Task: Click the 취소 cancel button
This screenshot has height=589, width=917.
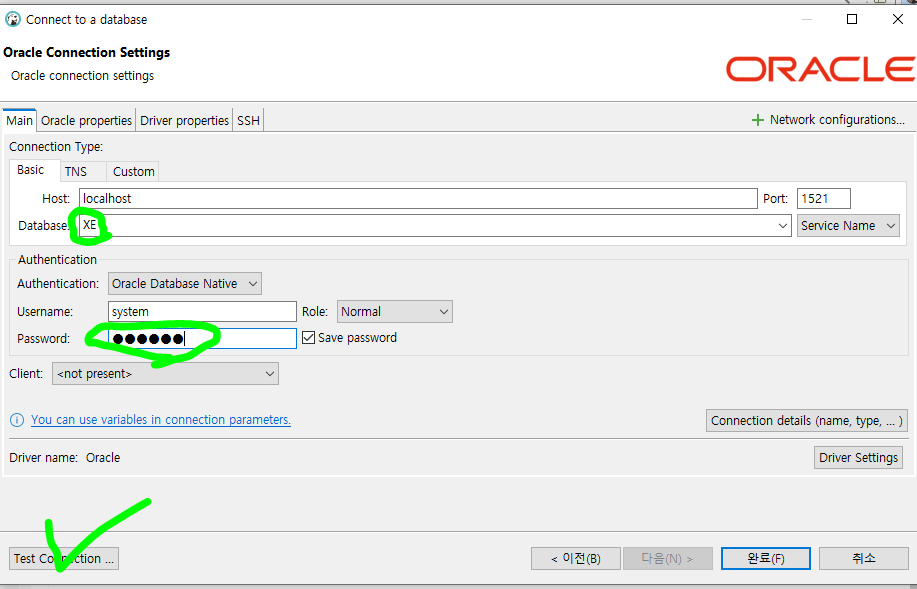Action: pos(864,559)
